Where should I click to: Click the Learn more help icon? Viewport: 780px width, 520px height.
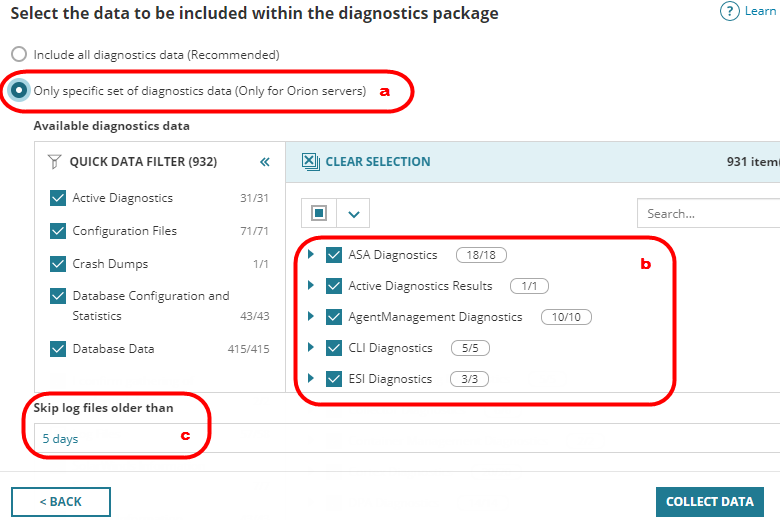(729, 11)
